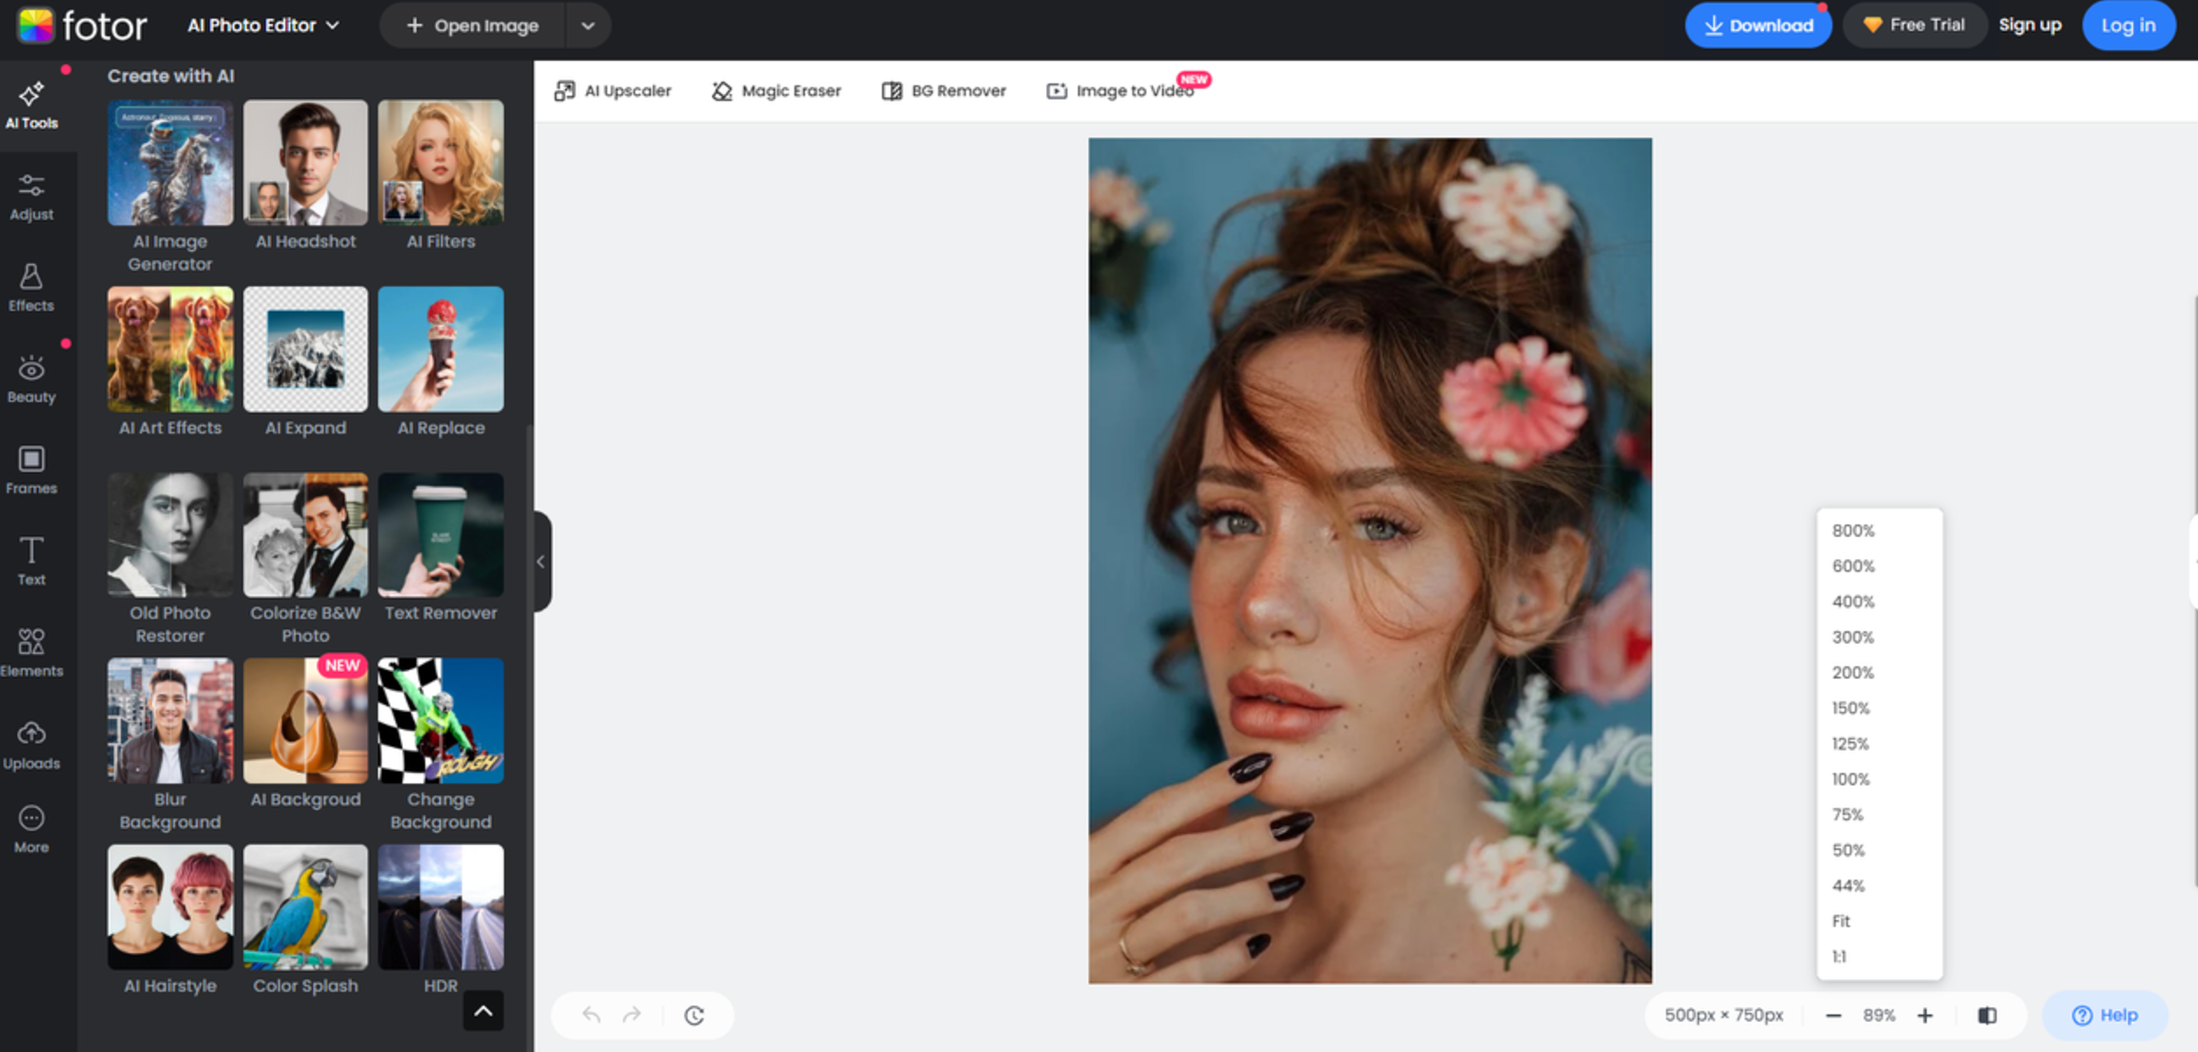Redo the last undone edit

(x=632, y=1015)
